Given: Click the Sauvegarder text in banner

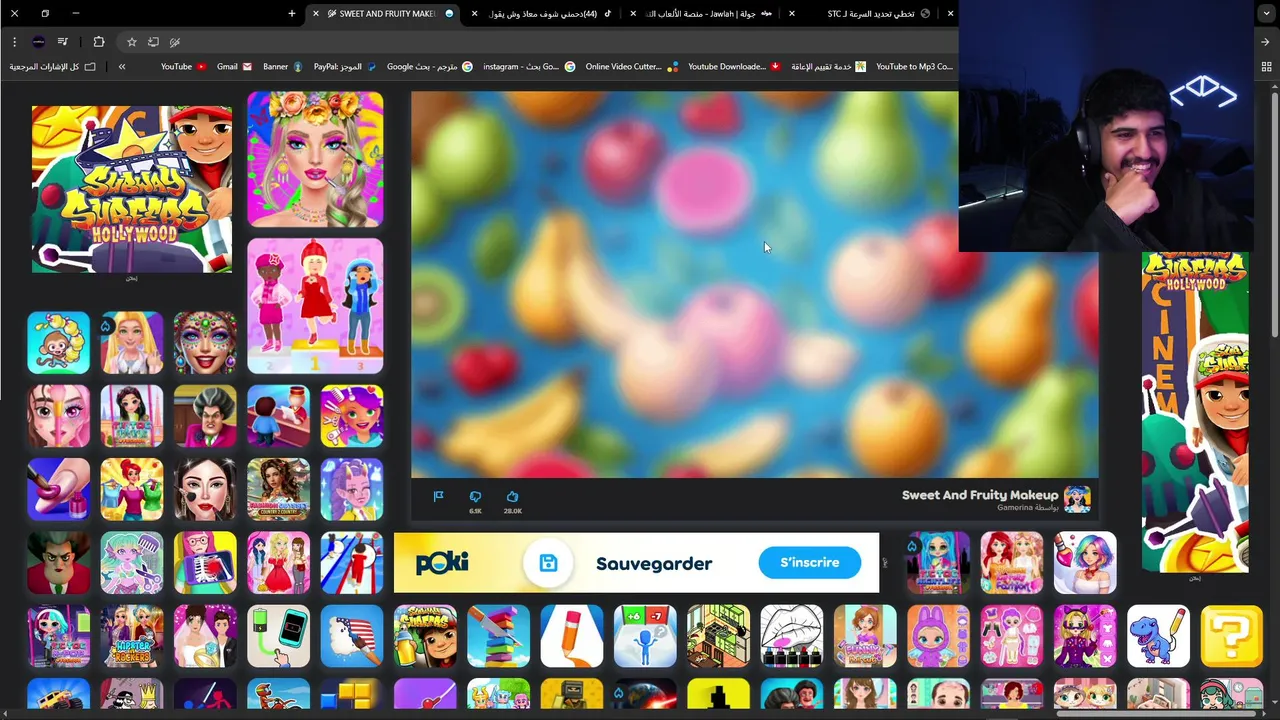Looking at the screenshot, I should point(654,564).
